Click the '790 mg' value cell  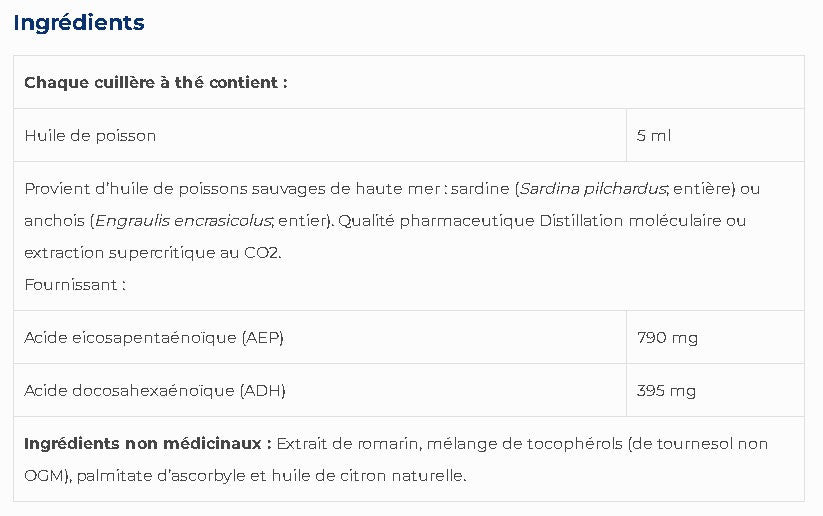tap(715, 338)
